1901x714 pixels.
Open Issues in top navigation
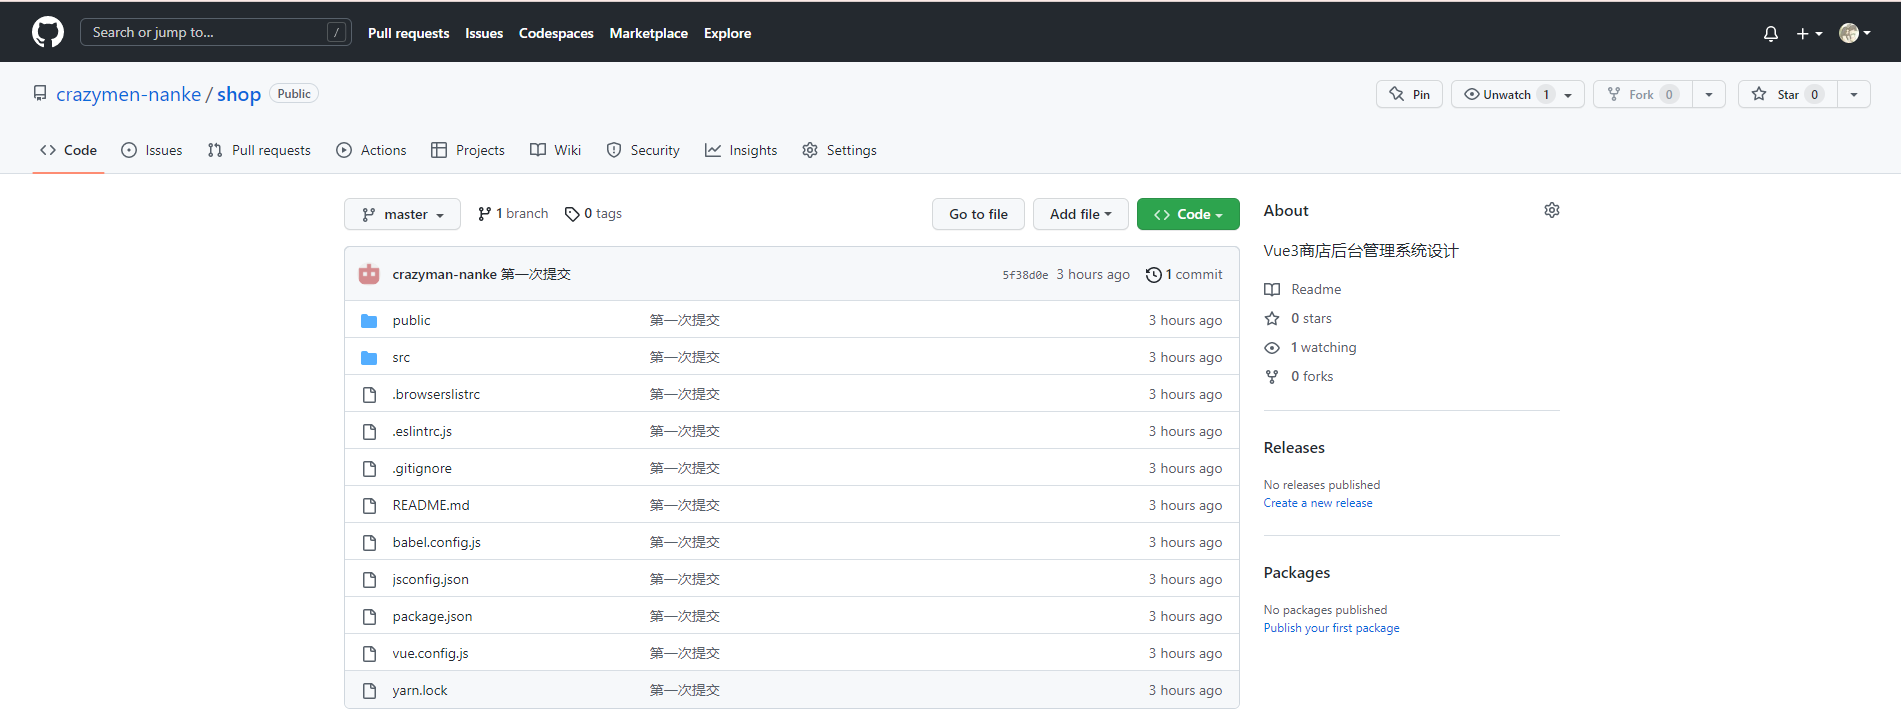pyautogui.click(x=484, y=33)
